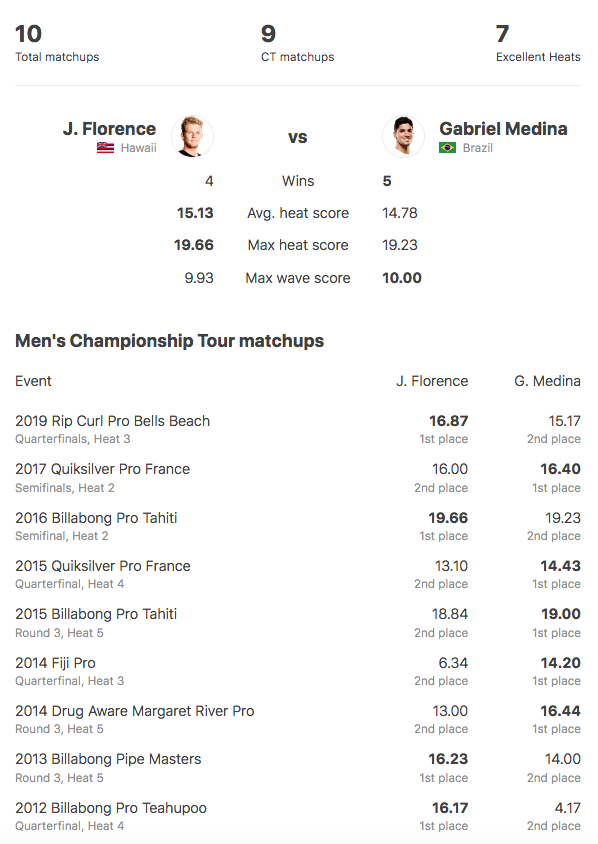Click the Hawaii flag icon
Image resolution: width=598 pixels, height=844 pixels.
105,148
